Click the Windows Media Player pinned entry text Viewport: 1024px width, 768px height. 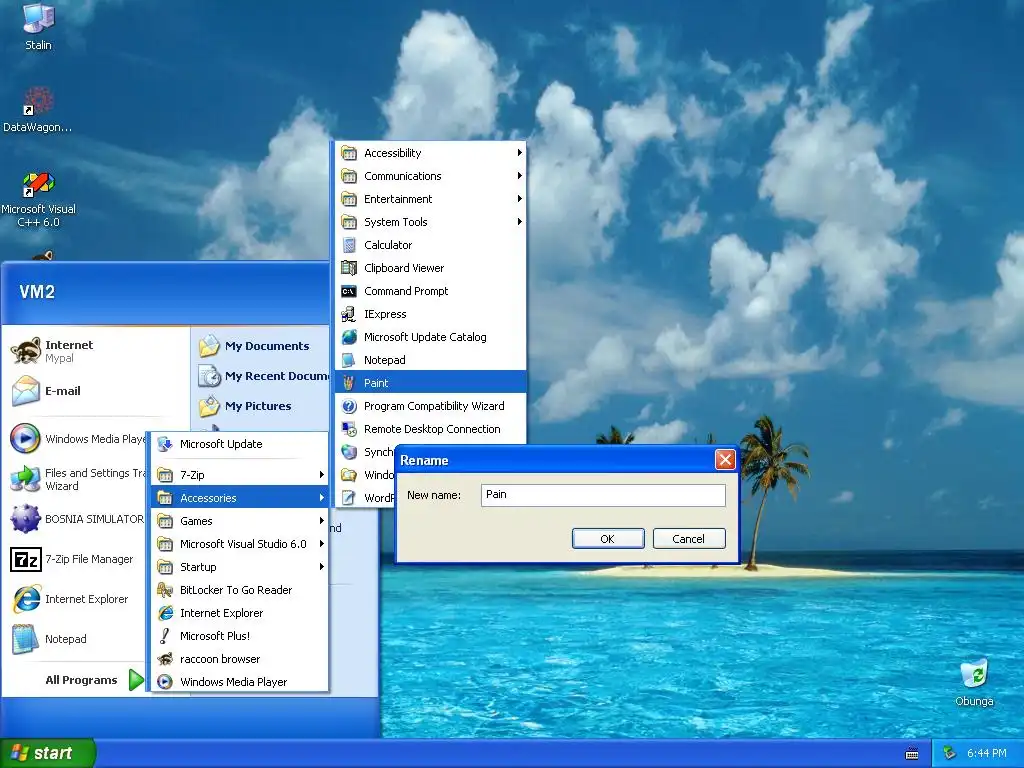coord(95,439)
